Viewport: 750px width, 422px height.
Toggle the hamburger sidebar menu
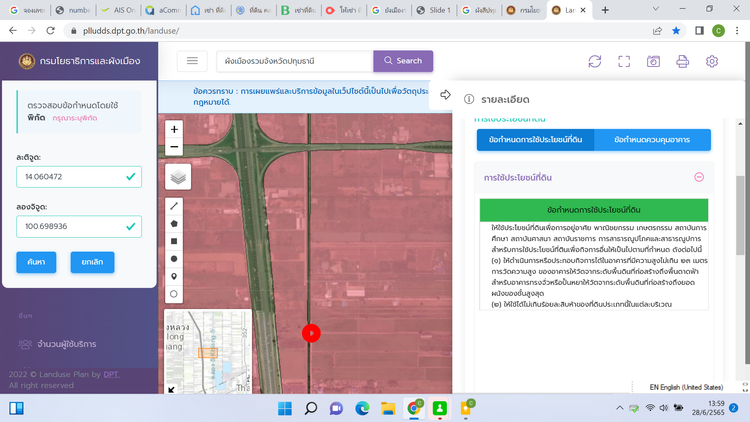coord(192,61)
